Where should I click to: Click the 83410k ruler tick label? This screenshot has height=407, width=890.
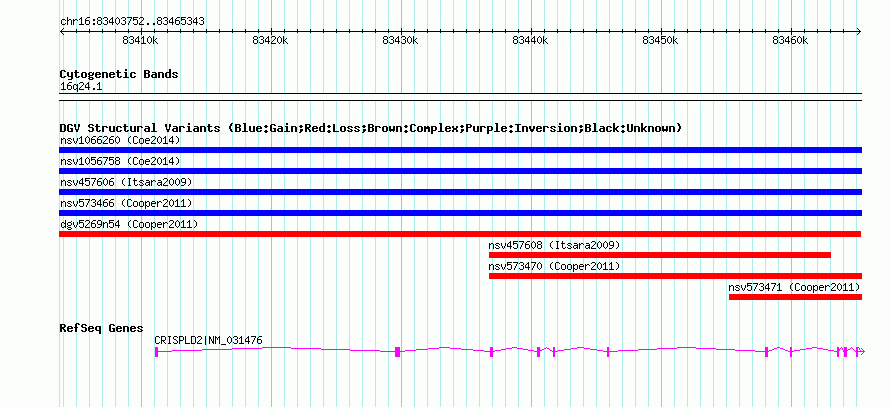pos(140,40)
